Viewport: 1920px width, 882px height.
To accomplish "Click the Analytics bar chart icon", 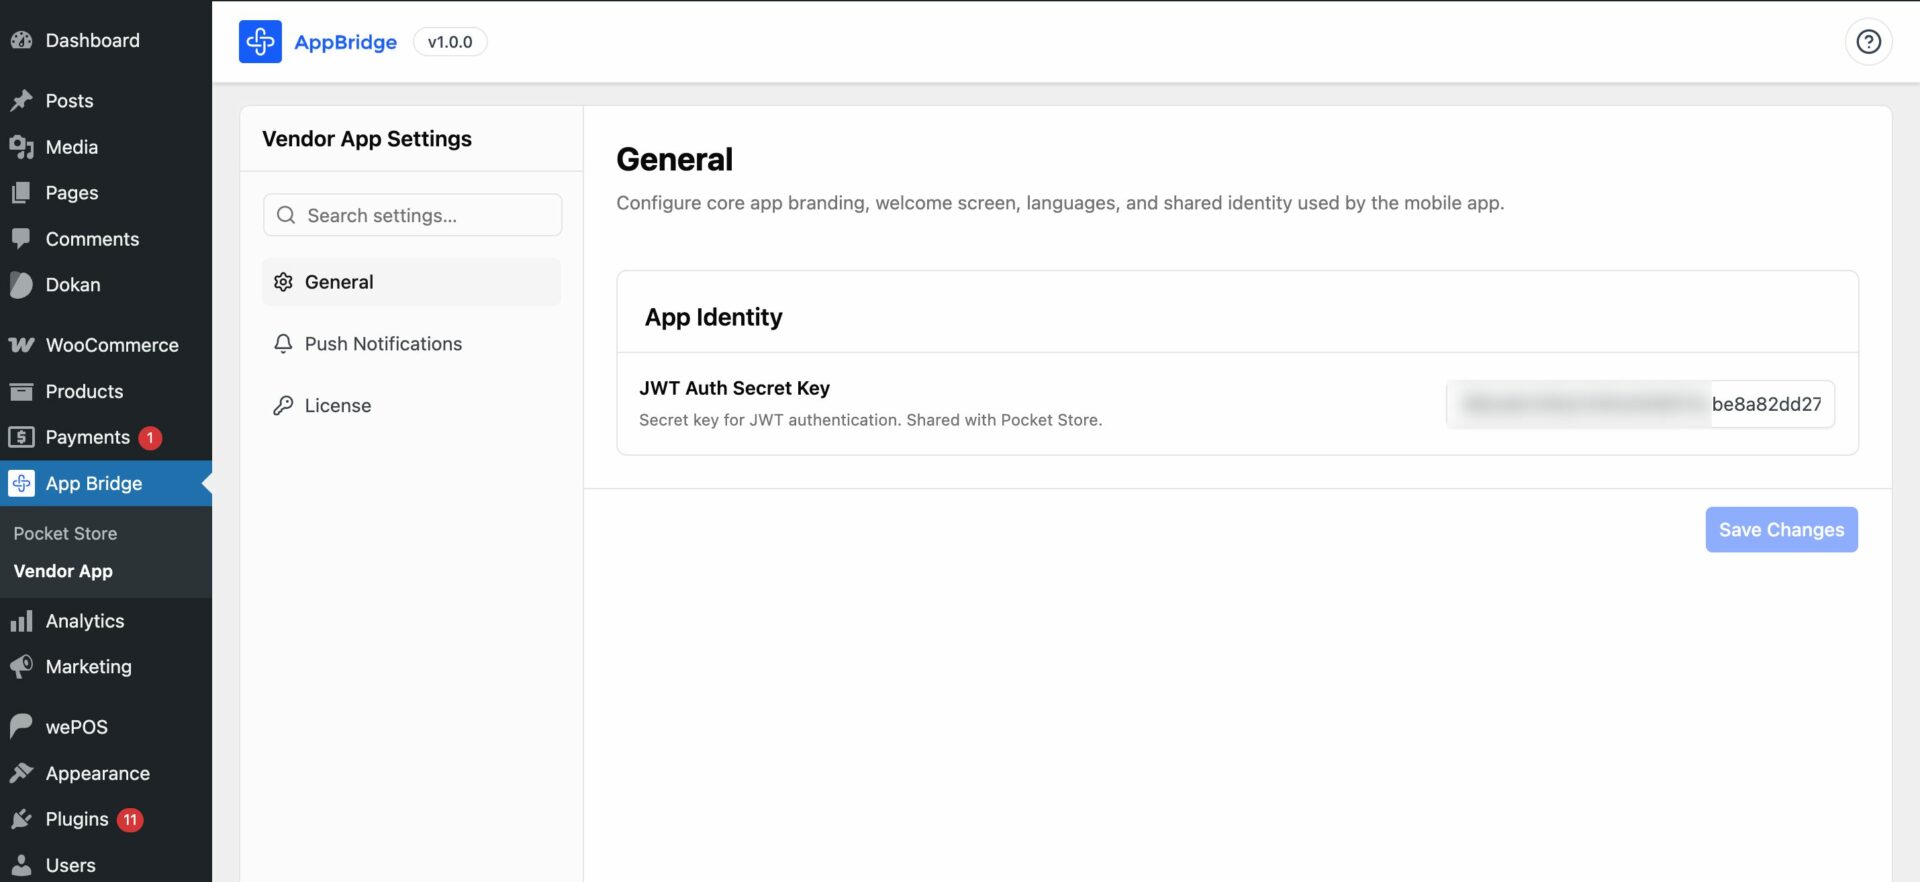I will pyautogui.click(x=22, y=621).
